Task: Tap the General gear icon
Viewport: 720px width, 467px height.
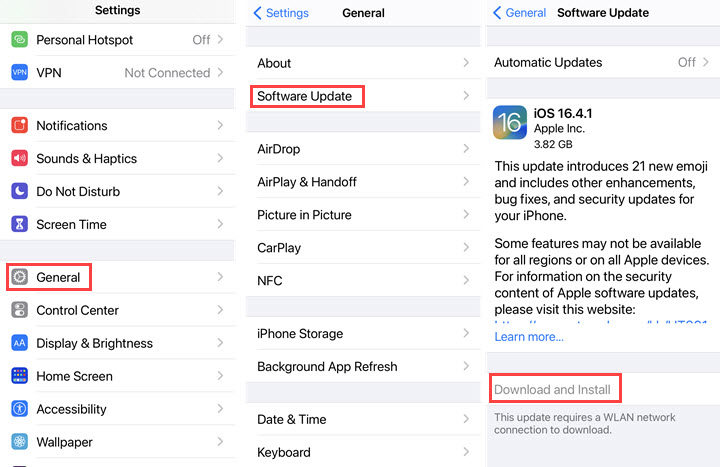Action: pyautogui.click(x=19, y=277)
